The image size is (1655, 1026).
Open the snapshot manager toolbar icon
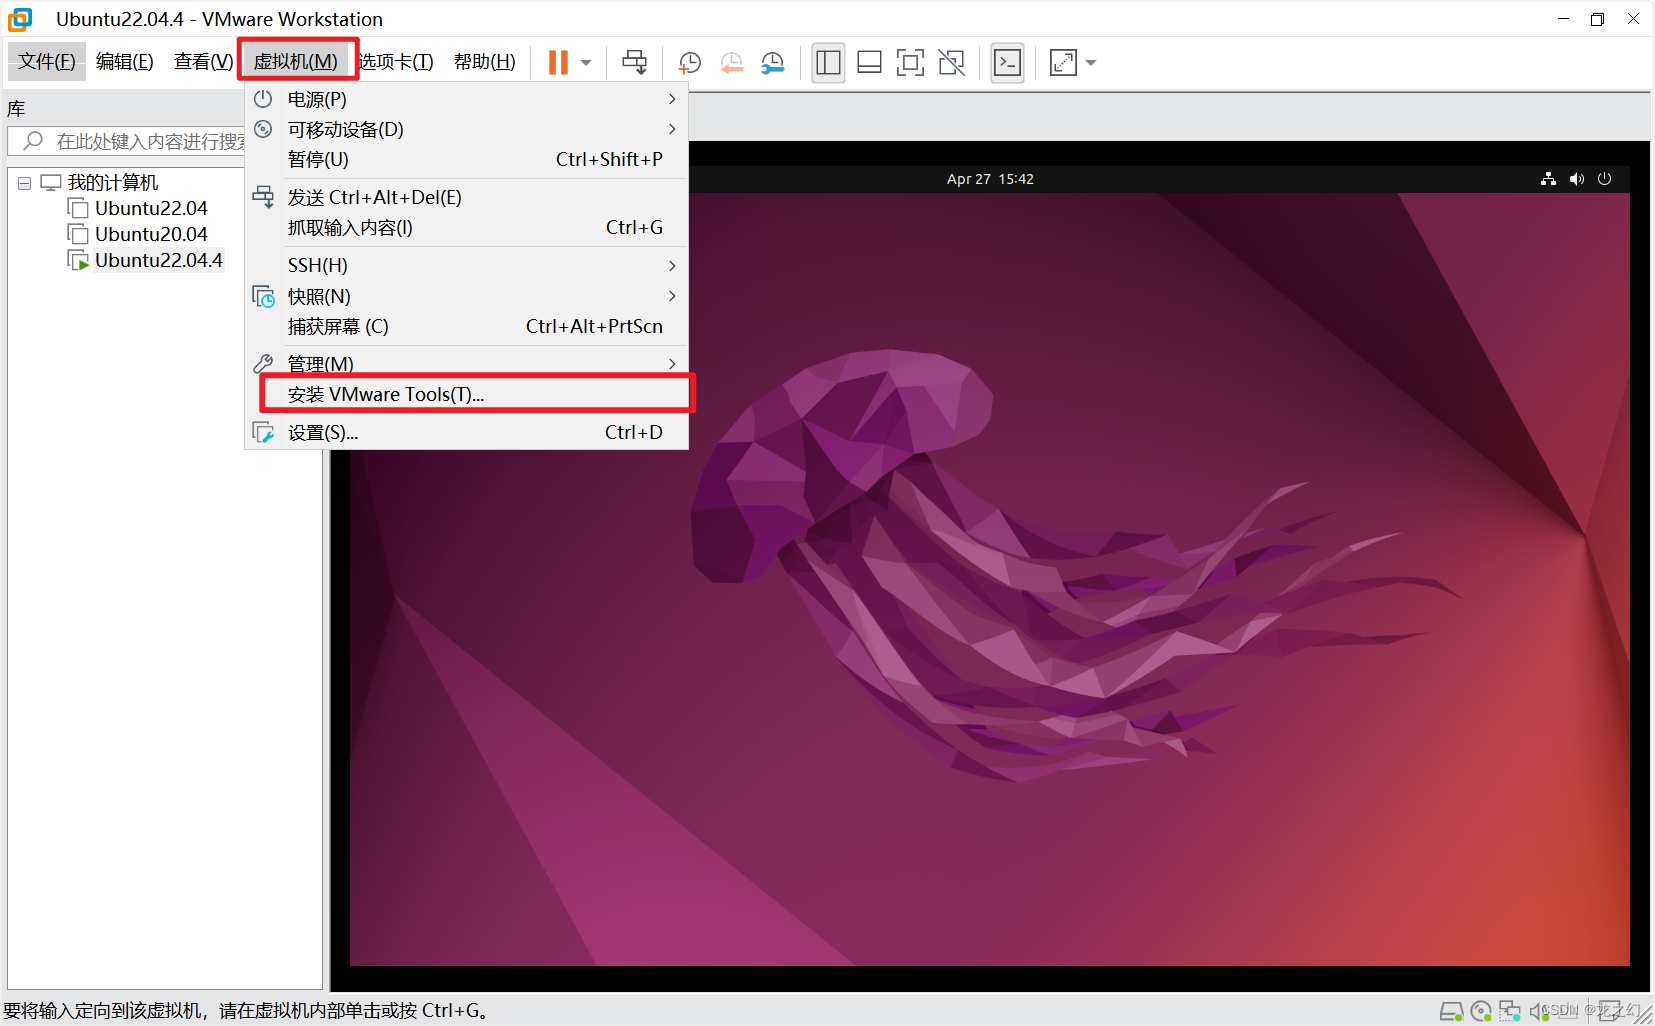pyautogui.click(x=772, y=63)
